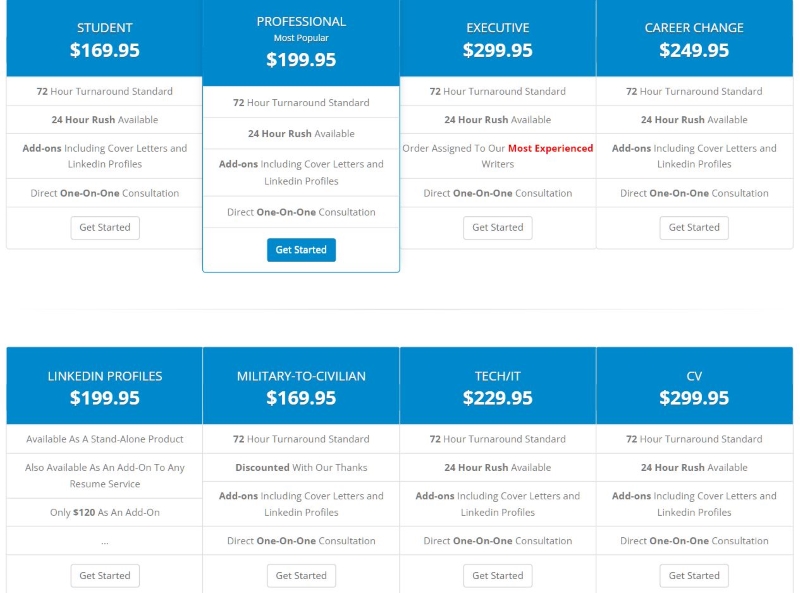Select the Military-To-Civilian price header
The image size is (800, 593).
coord(301,386)
